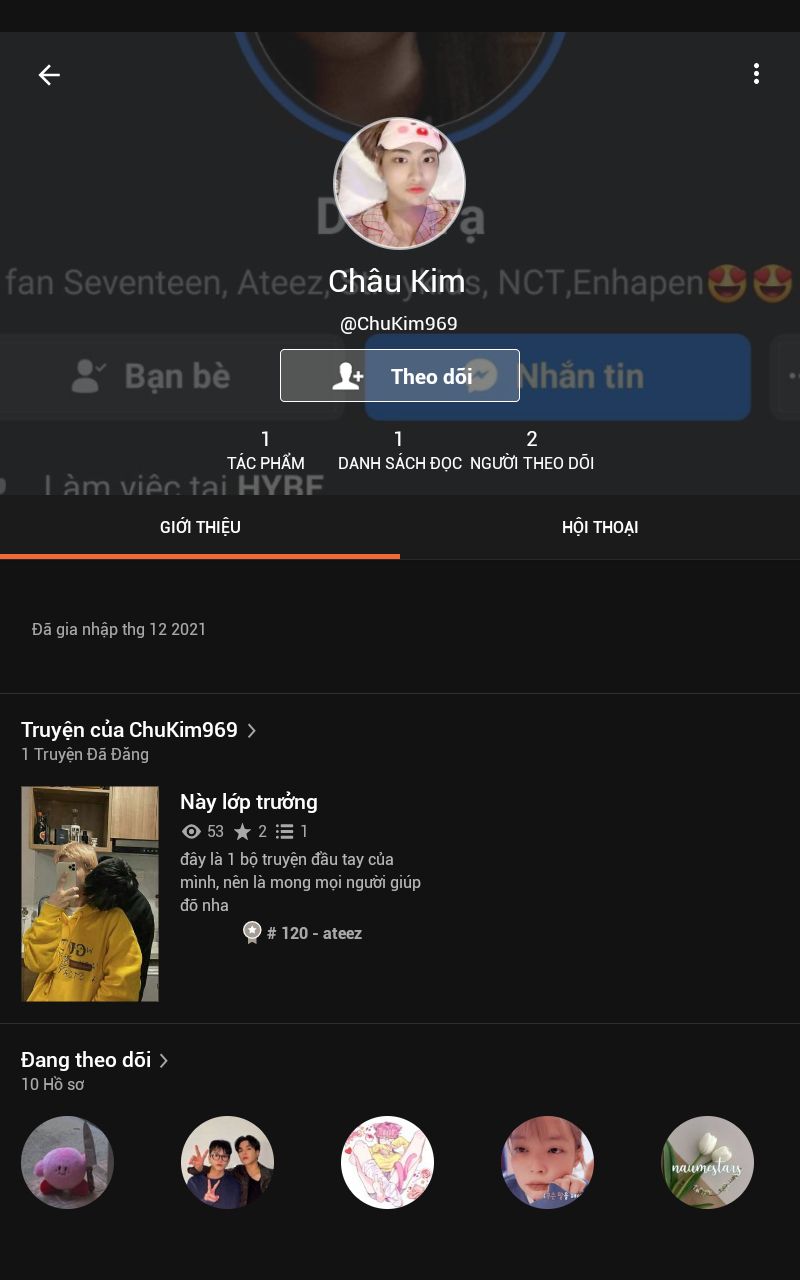
Task: Expand the Đang theo dõi section chevron
Action: click(x=164, y=1060)
